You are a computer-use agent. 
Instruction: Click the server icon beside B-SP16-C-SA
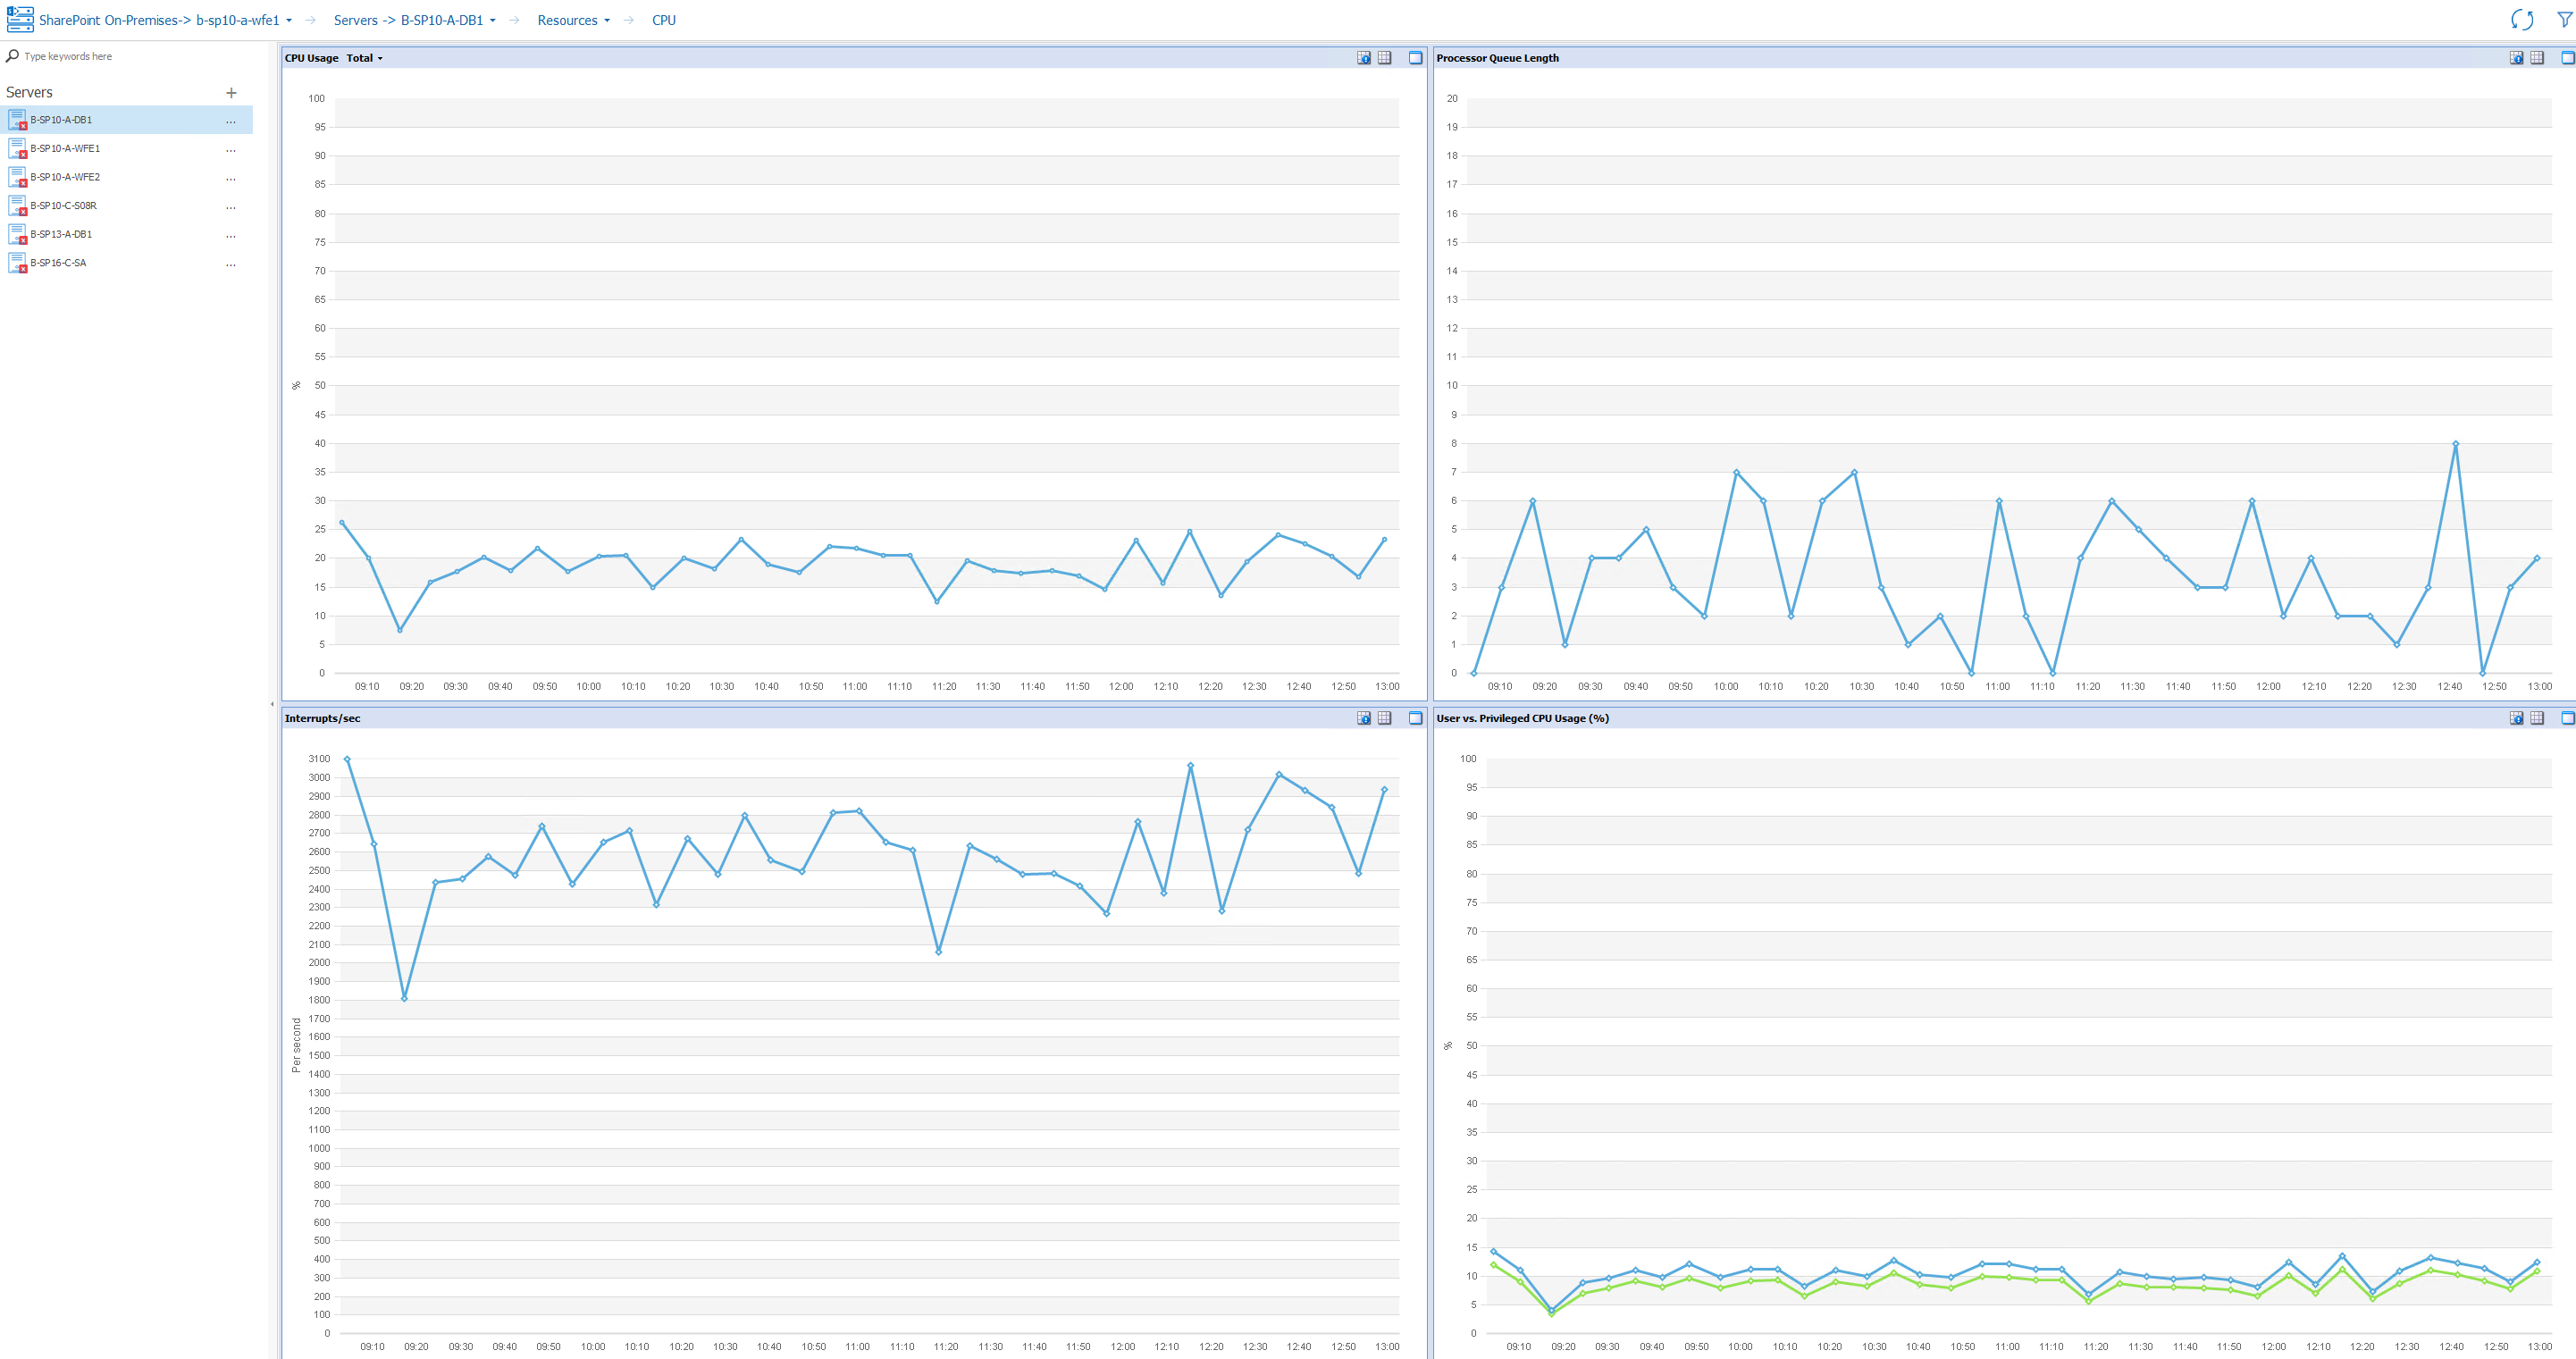[x=18, y=263]
